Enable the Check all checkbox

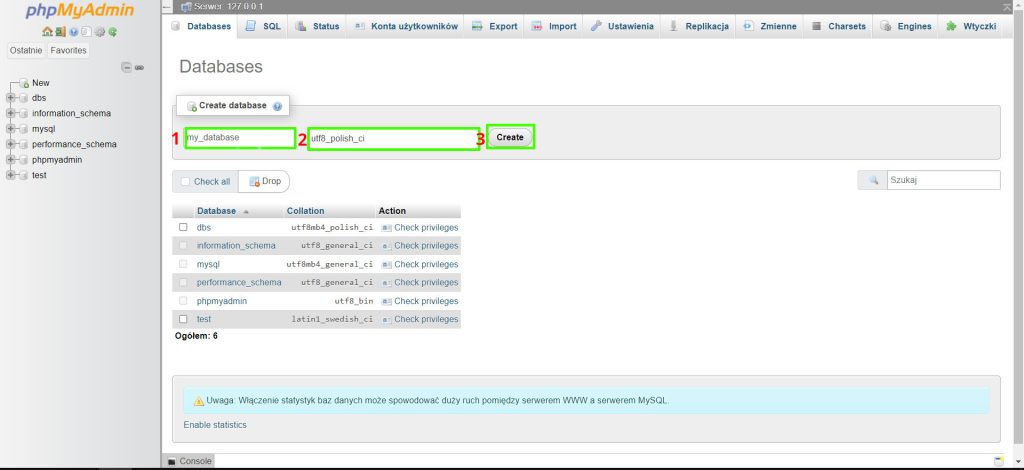tap(185, 181)
